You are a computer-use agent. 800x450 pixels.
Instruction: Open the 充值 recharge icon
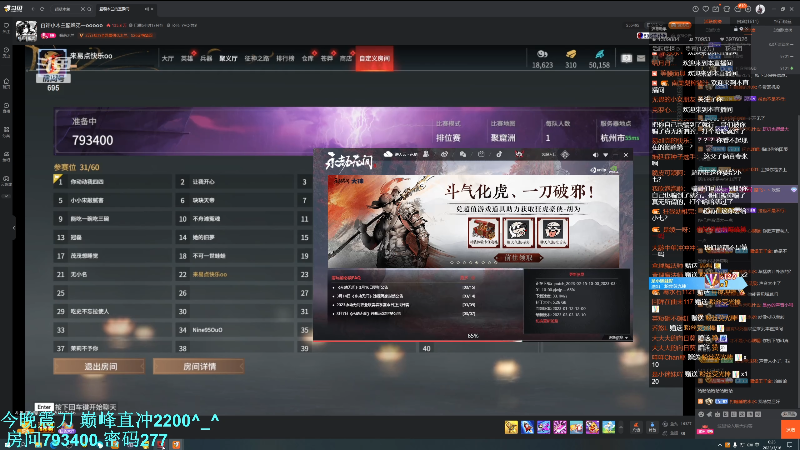pyautogui.click(x=636, y=427)
